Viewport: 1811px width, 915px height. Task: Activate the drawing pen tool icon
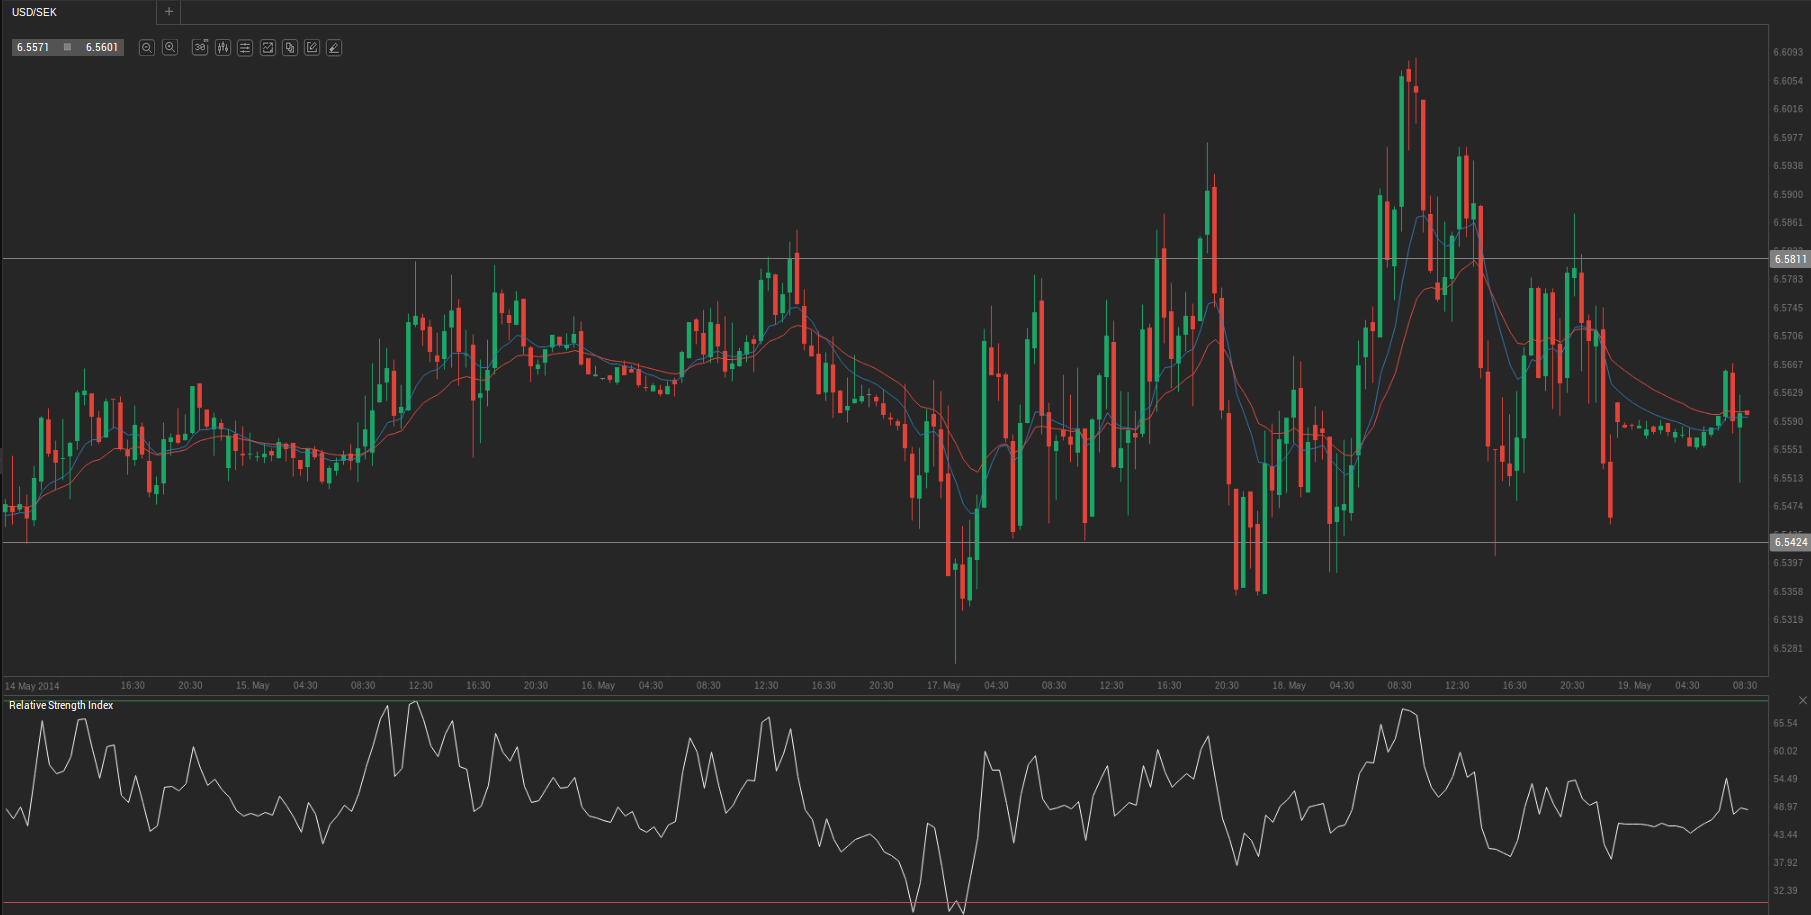coord(334,48)
